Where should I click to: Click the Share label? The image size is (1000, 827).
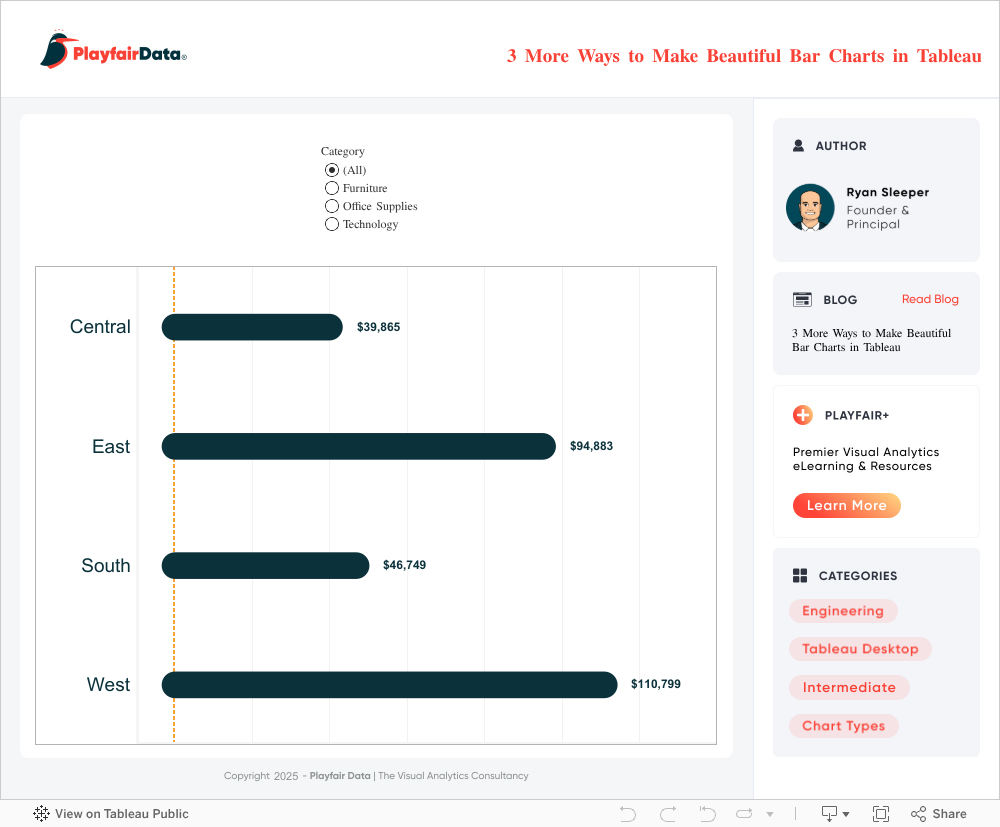(x=949, y=814)
